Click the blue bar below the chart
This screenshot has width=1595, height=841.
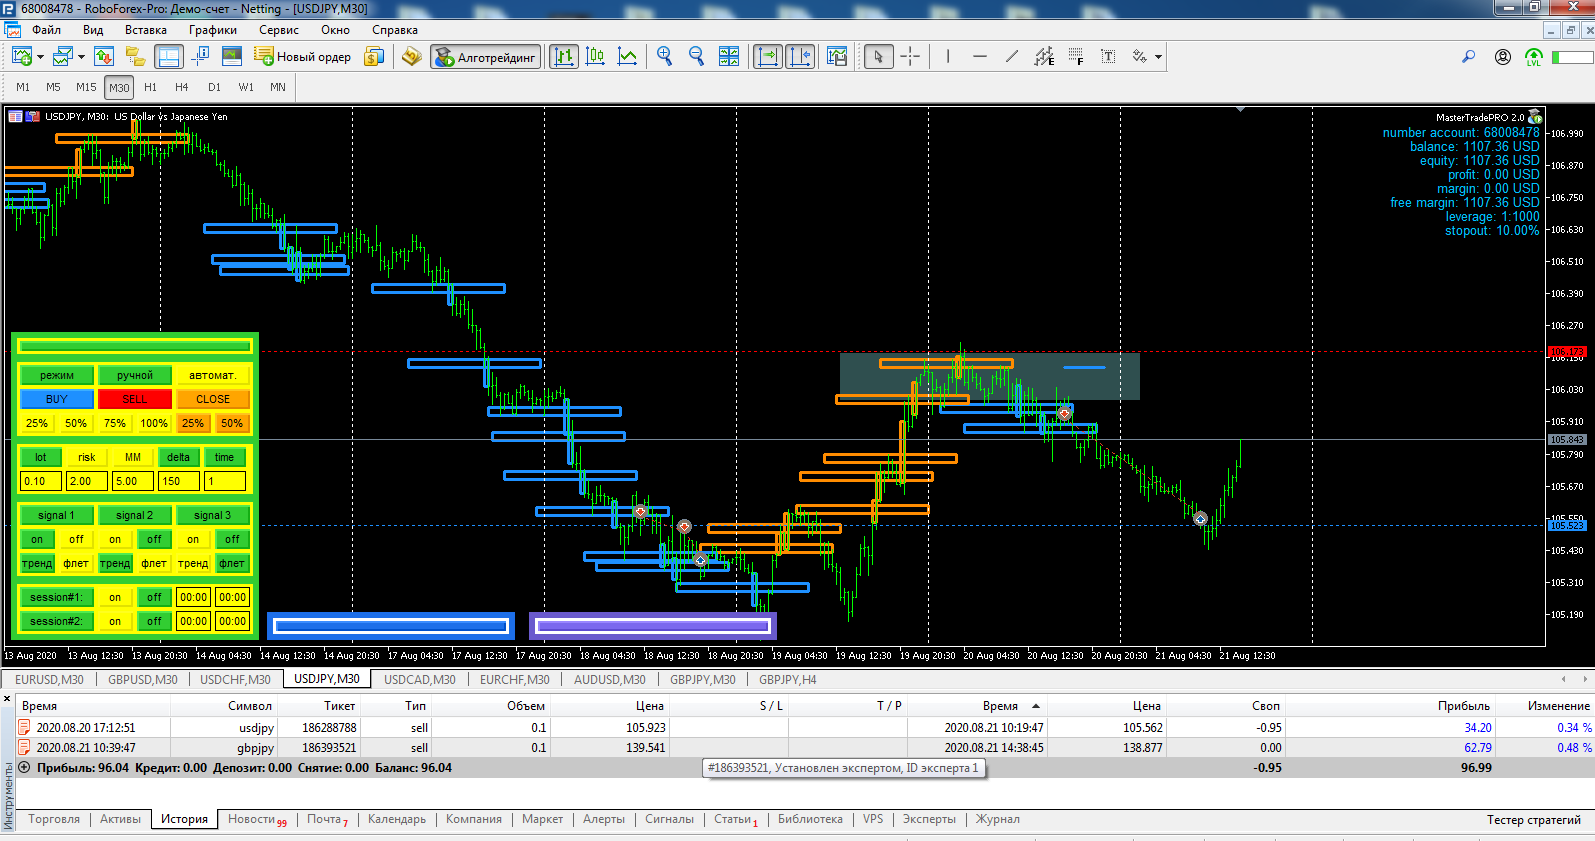[x=391, y=626]
